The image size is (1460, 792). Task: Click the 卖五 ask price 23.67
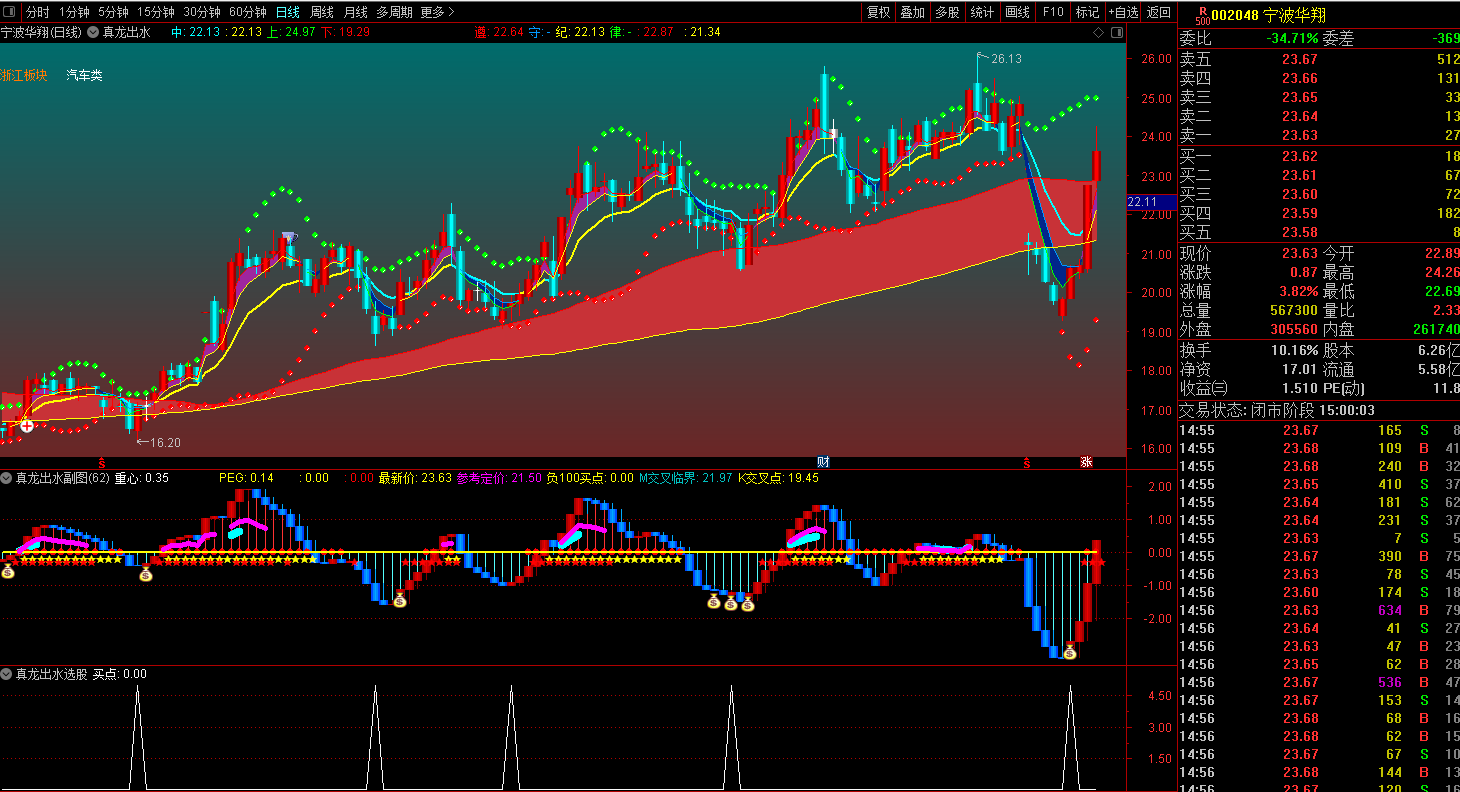pos(1300,59)
